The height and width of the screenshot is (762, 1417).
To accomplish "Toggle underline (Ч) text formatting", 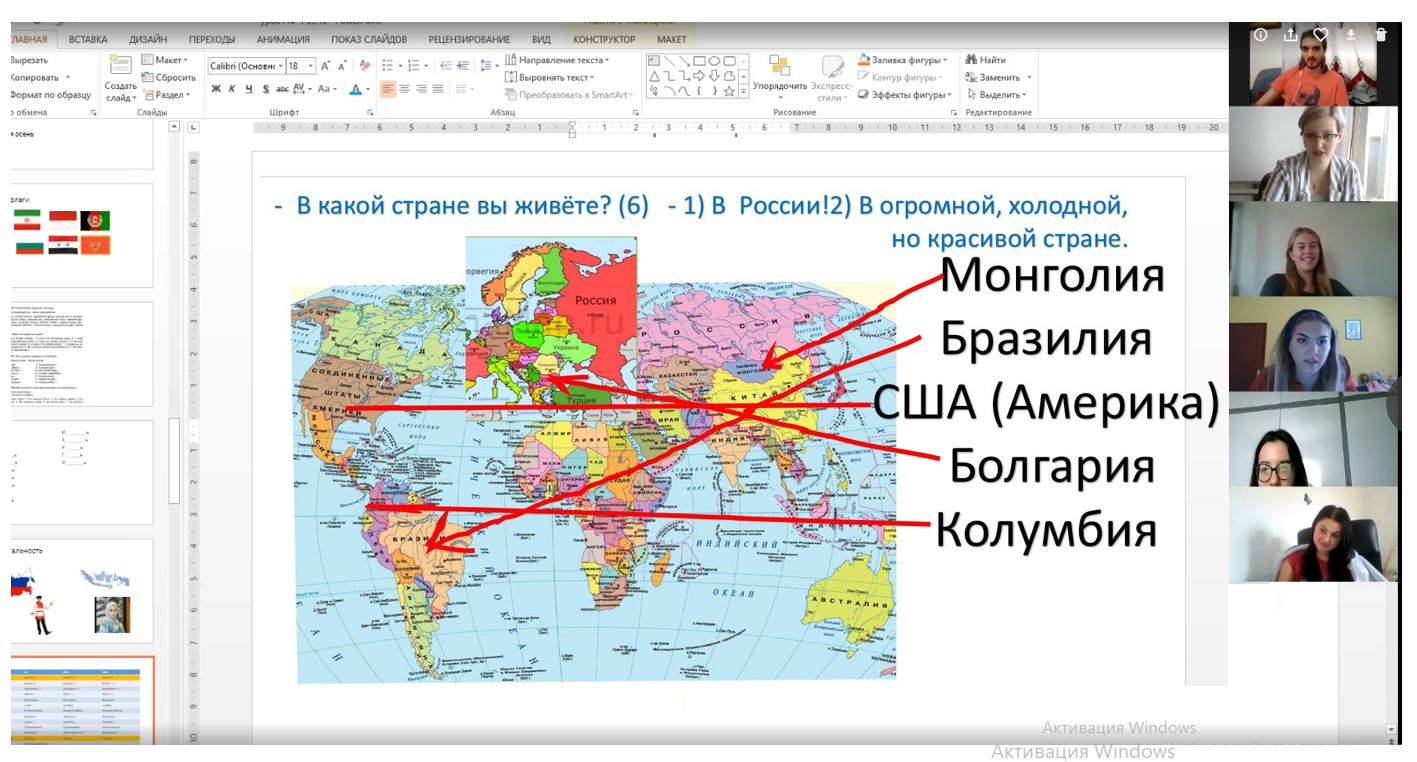I will point(249,89).
